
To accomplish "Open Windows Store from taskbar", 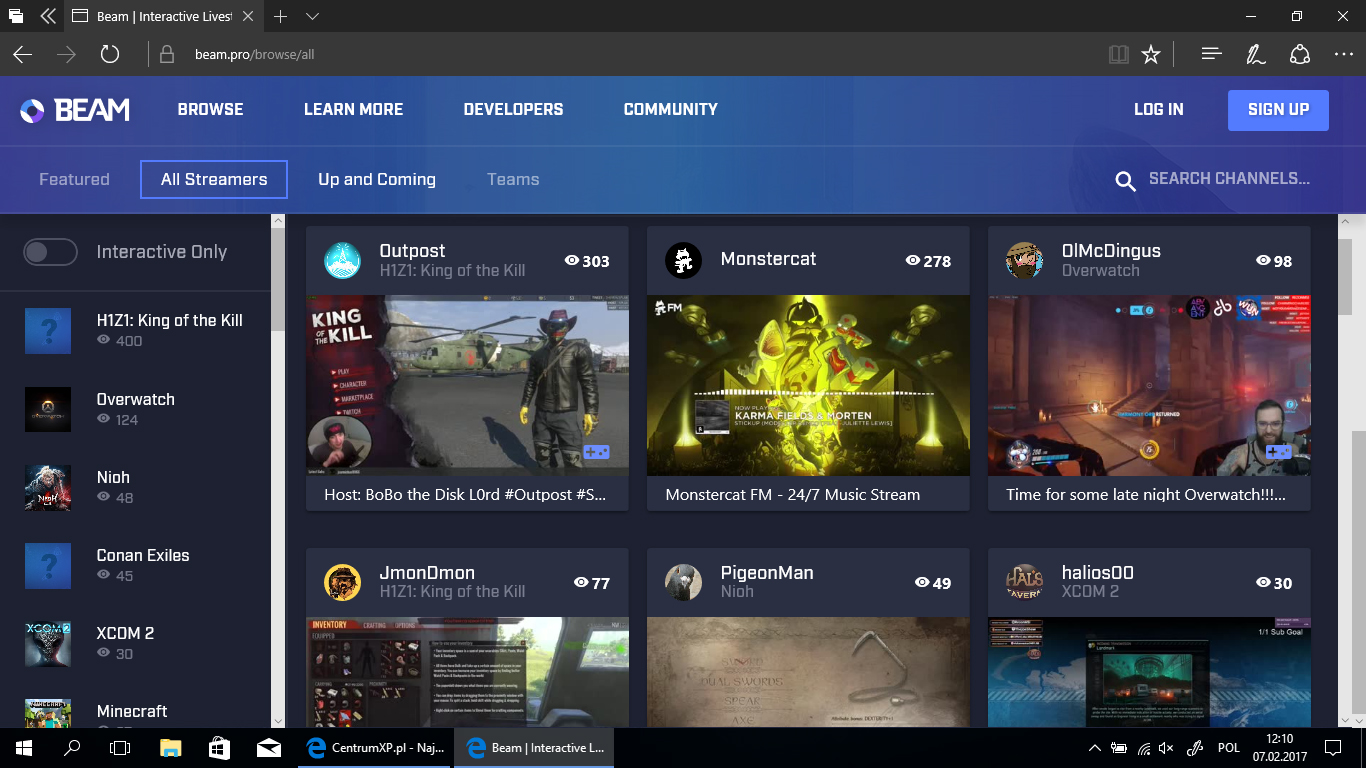I will pos(219,747).
